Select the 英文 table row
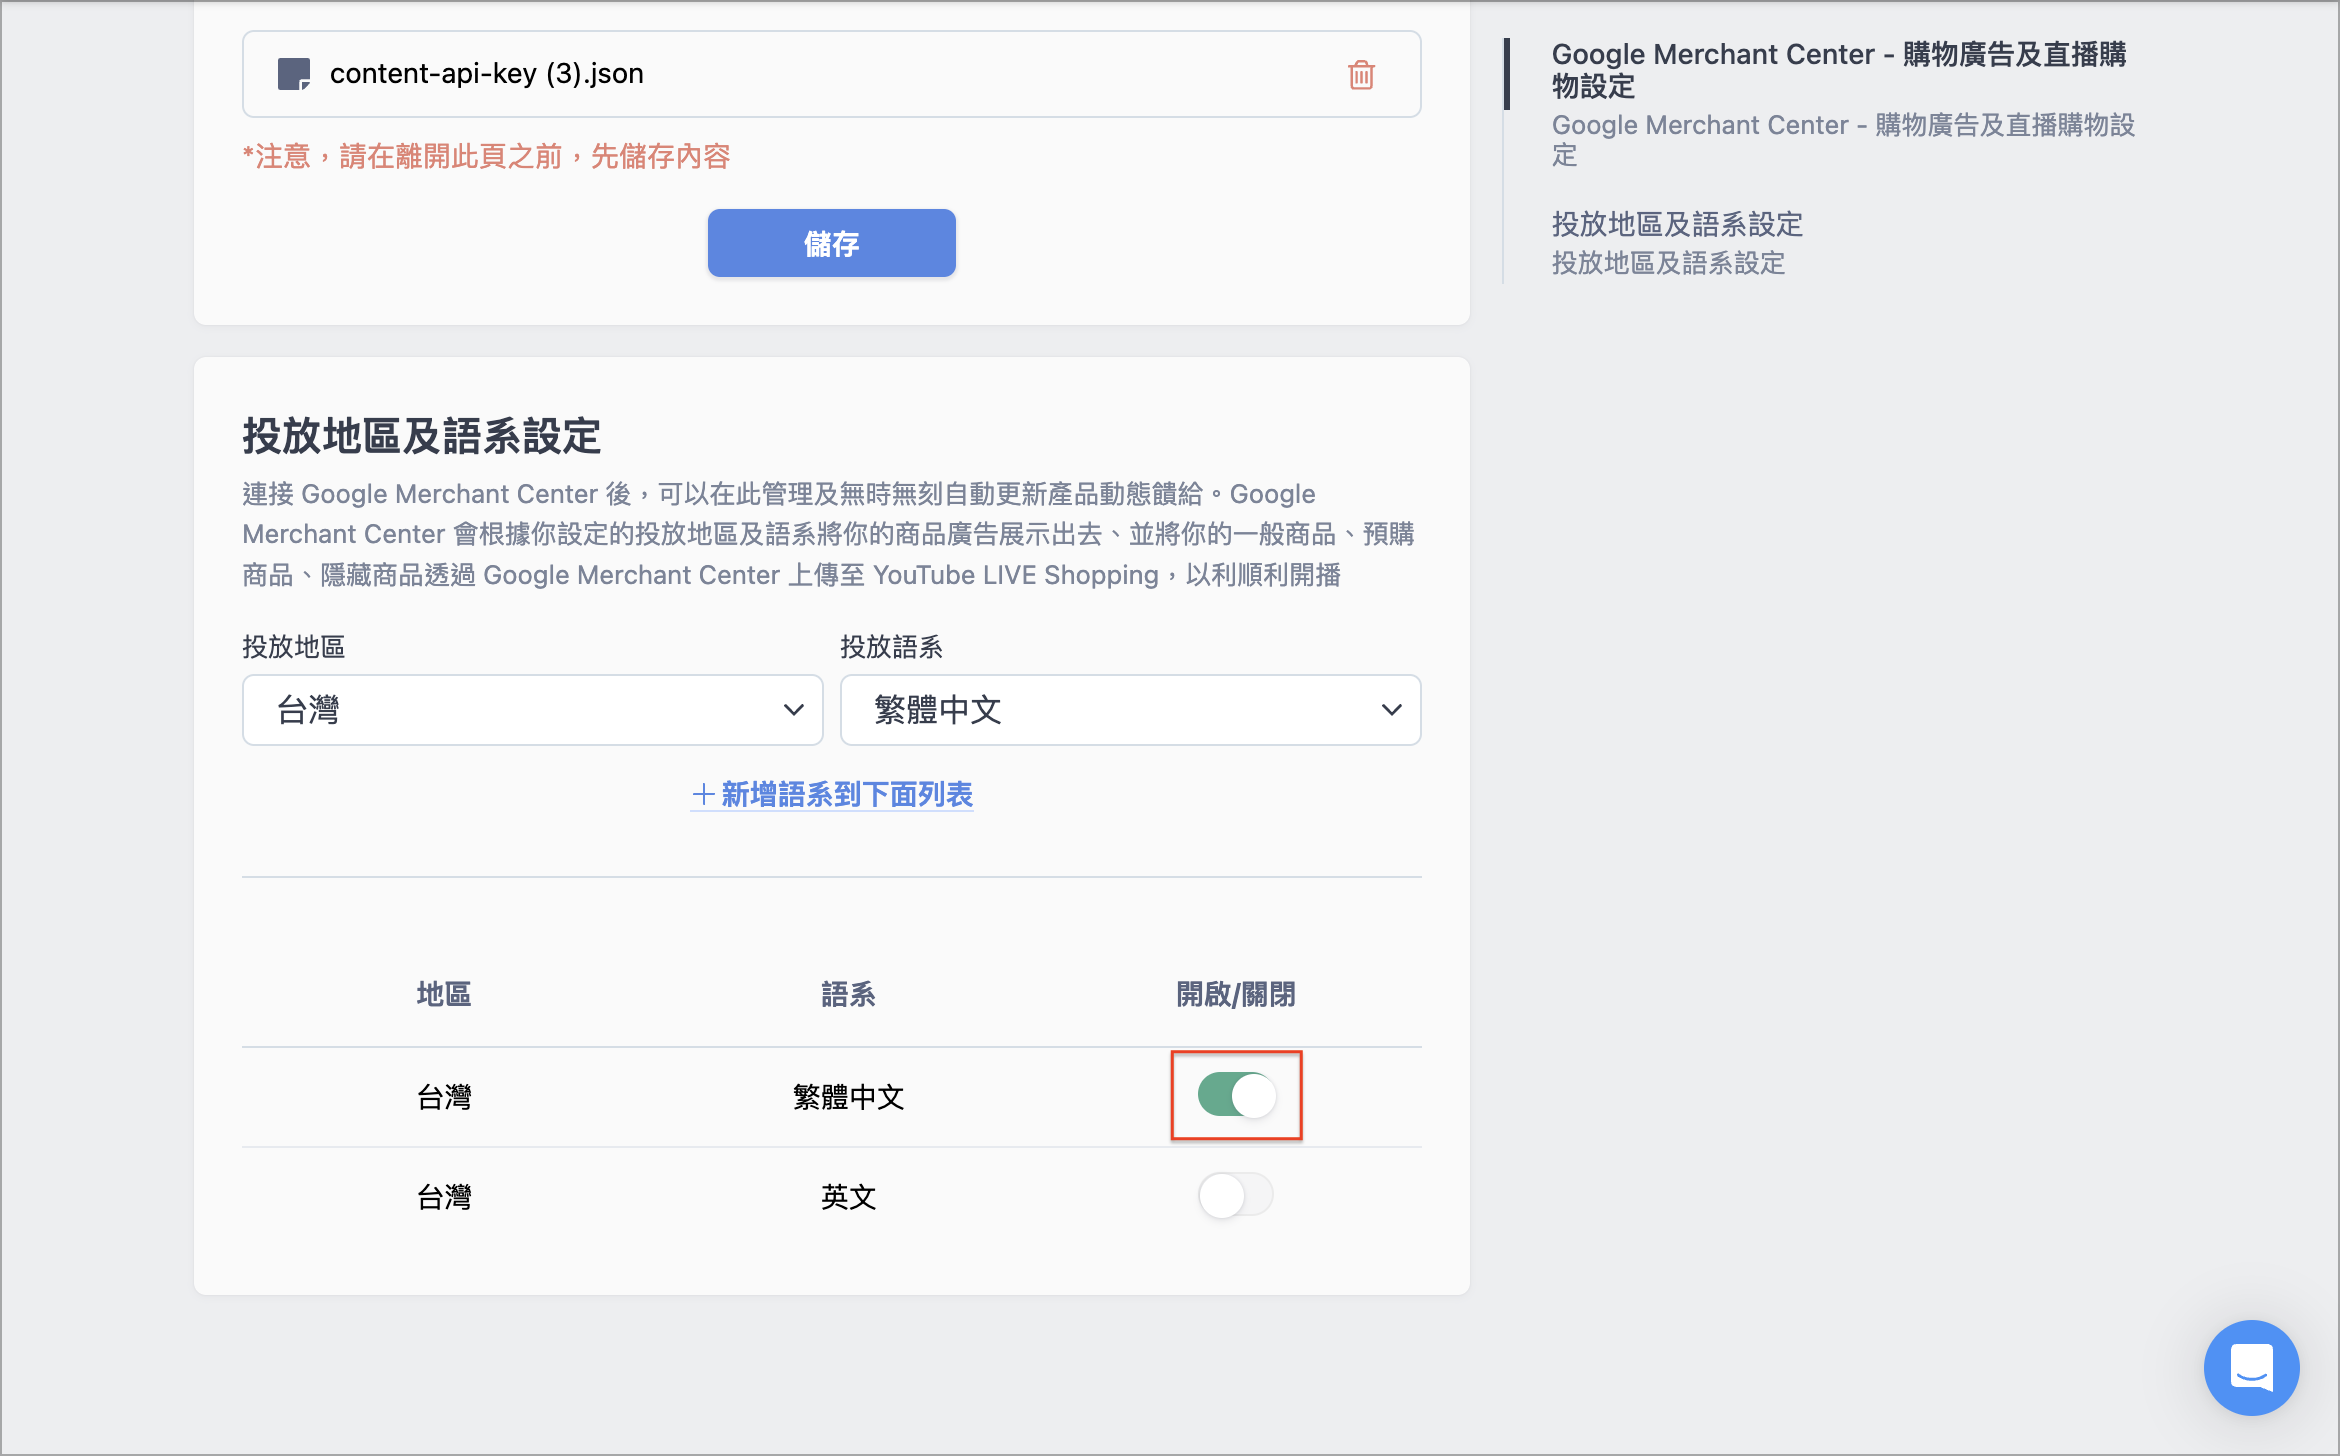Screen dimensions: 2340x1456 (831, 1196)
